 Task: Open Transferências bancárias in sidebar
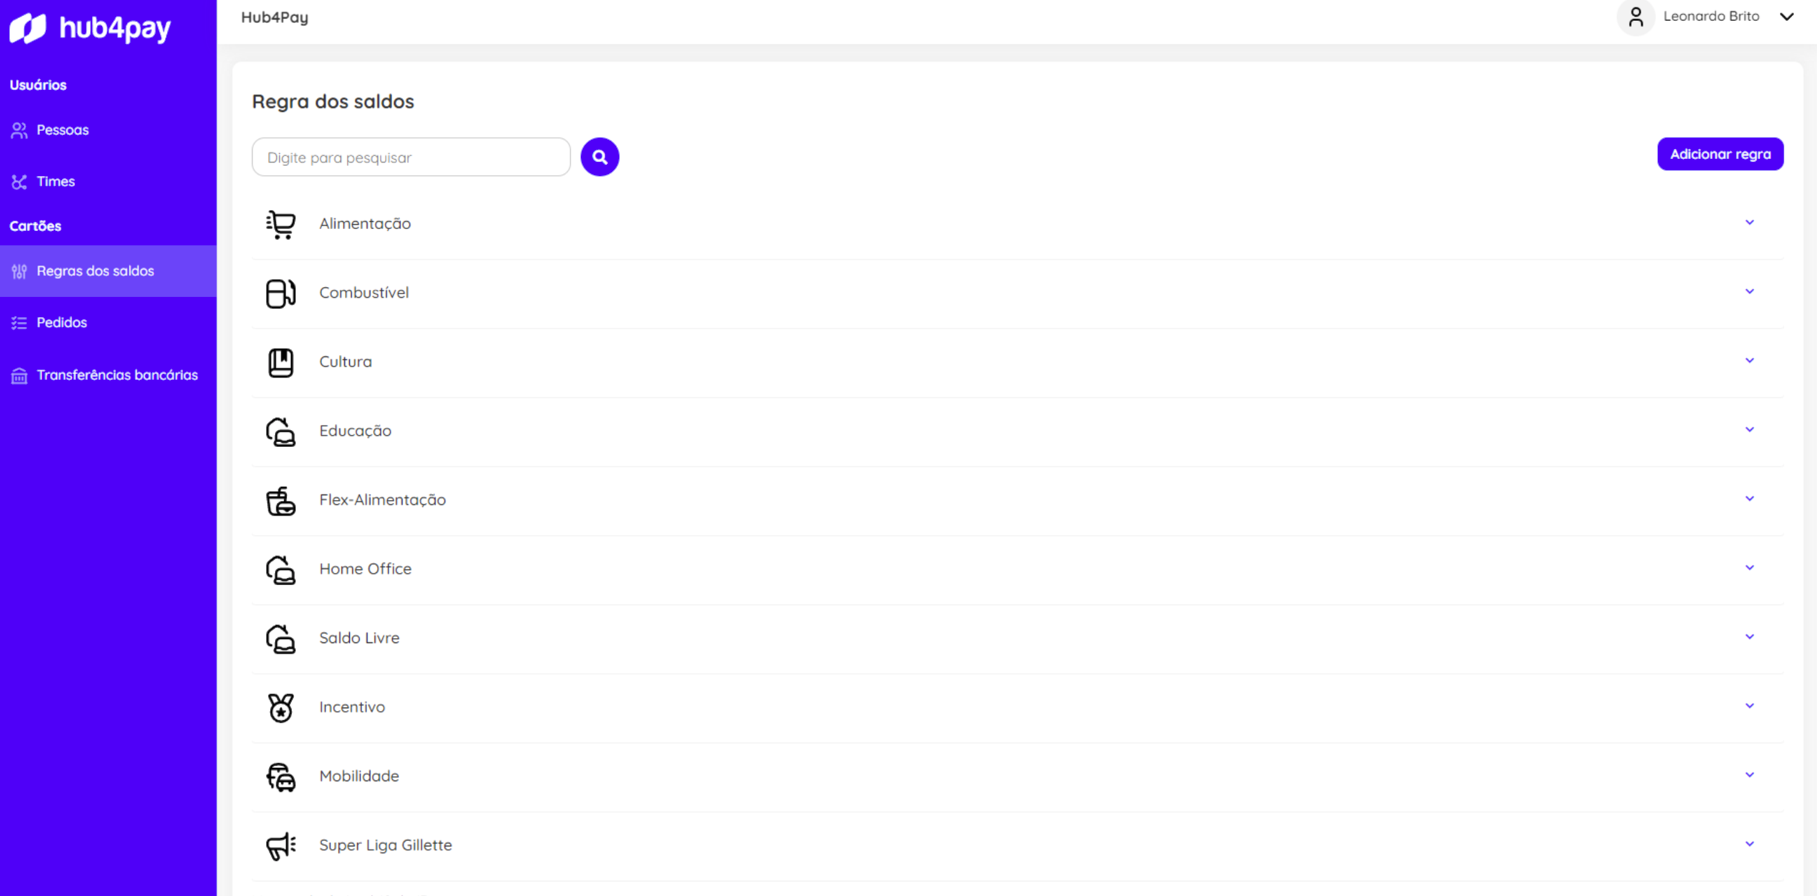pyautogui.click(x=116, y=375)
